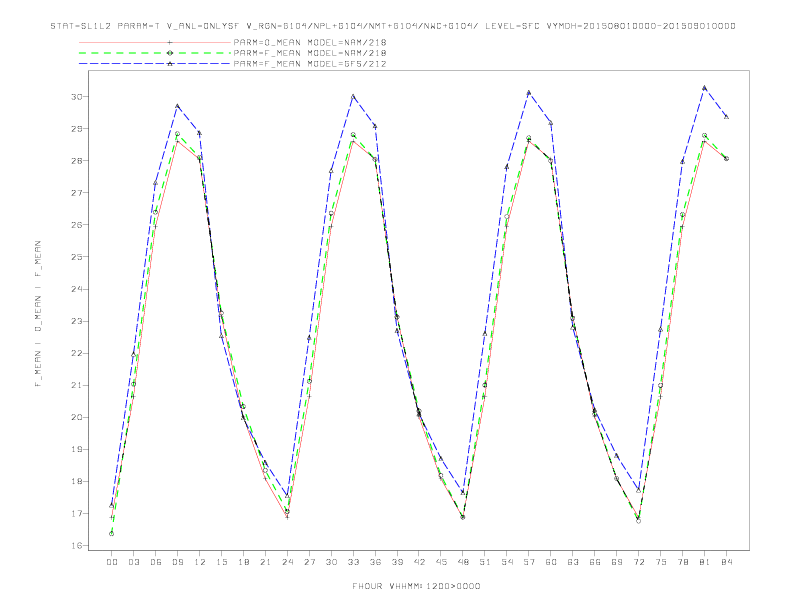Click forecast hour tick label 24 on x-axis

pos(287,562)
